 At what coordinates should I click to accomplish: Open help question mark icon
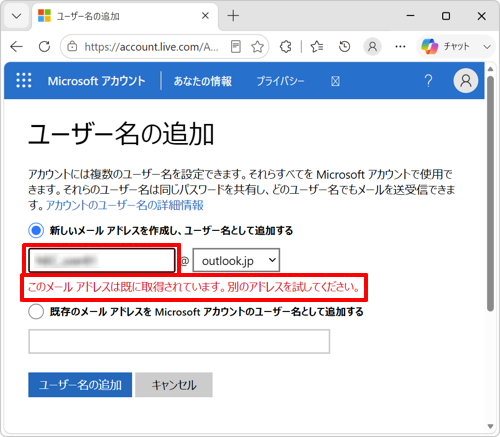click(428, 81)
